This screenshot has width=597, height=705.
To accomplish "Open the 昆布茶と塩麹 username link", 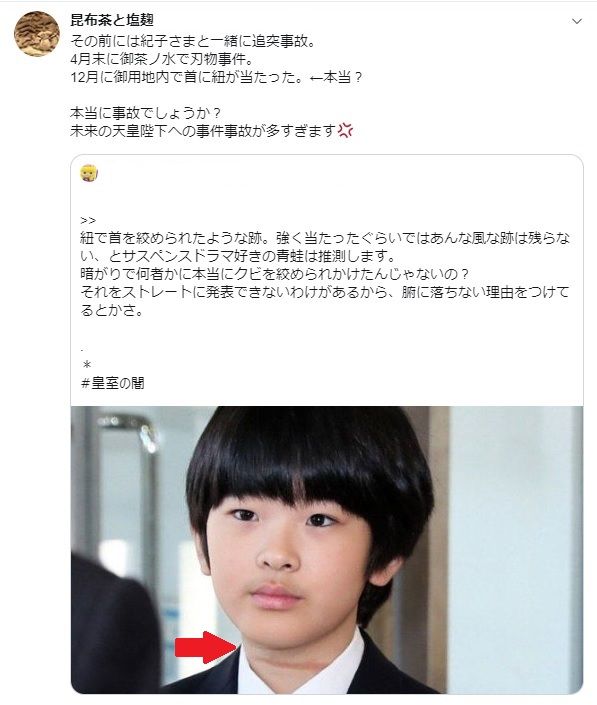I will click(x=112, y=20).
